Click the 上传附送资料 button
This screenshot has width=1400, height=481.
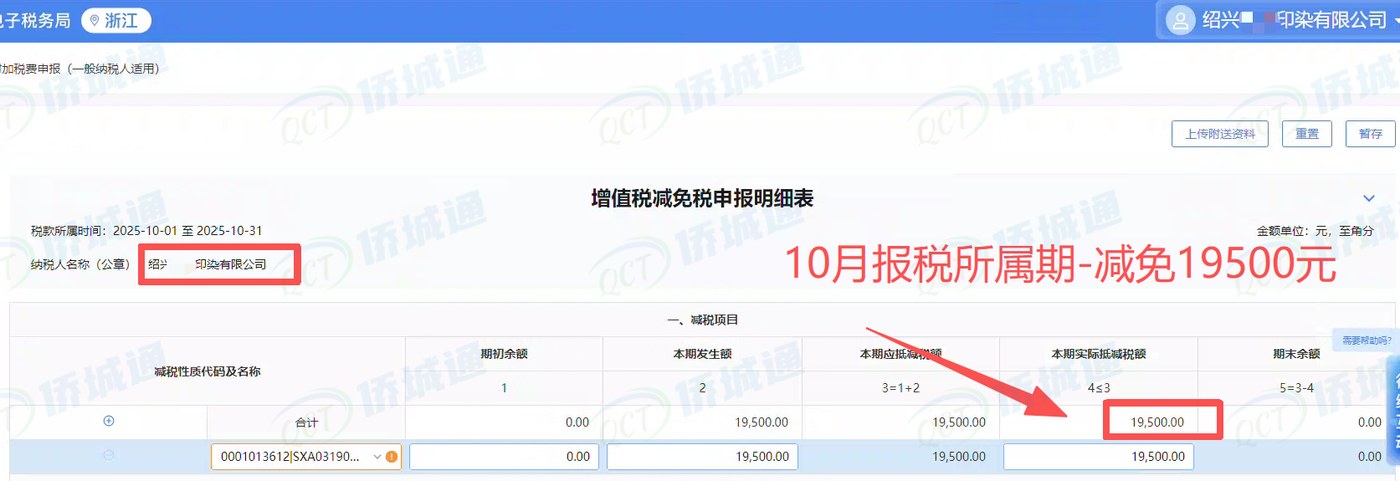pos(1219,134)
